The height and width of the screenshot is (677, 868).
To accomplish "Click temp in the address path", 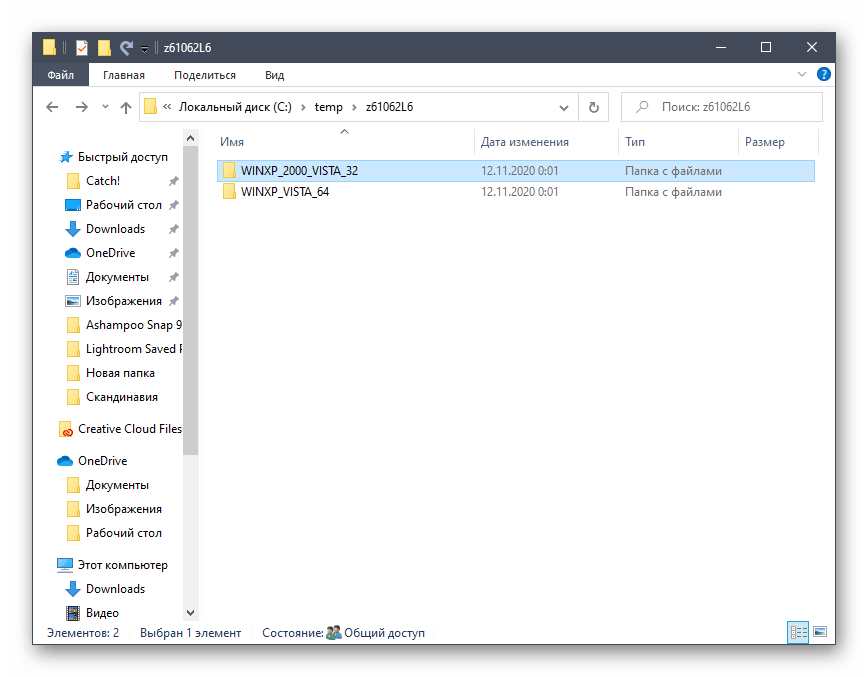I will [329, 107].
